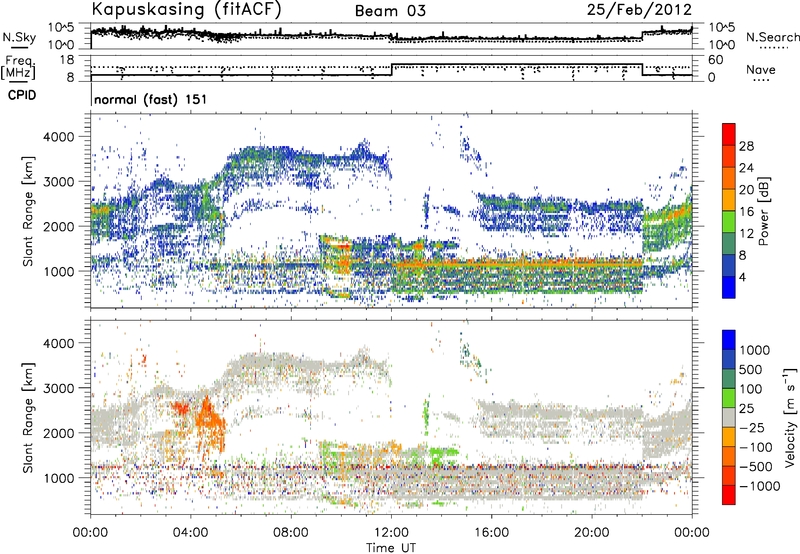Click the '08:00' time tick label
Viewport: 800px width, 554px height.
tap(291, 533)
